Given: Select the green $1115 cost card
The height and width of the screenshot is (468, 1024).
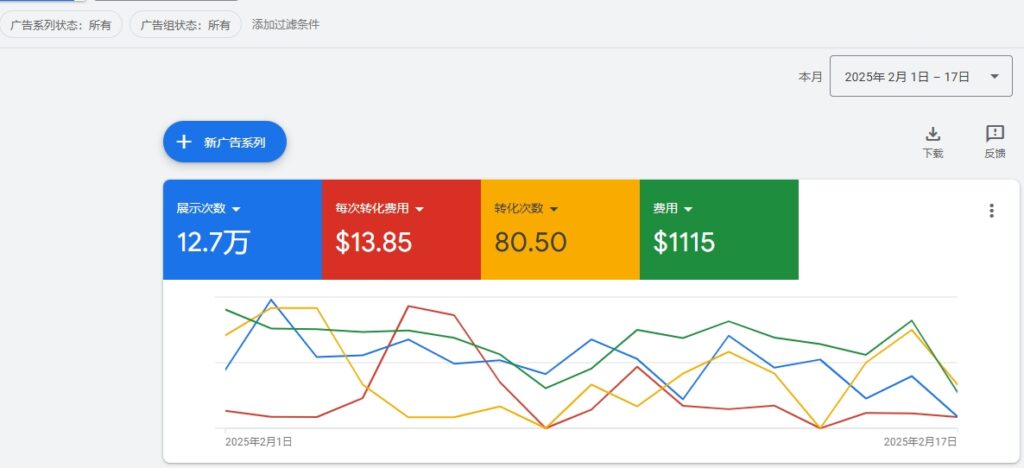Looking at the screenshot, I should click(x=719, y=230).
